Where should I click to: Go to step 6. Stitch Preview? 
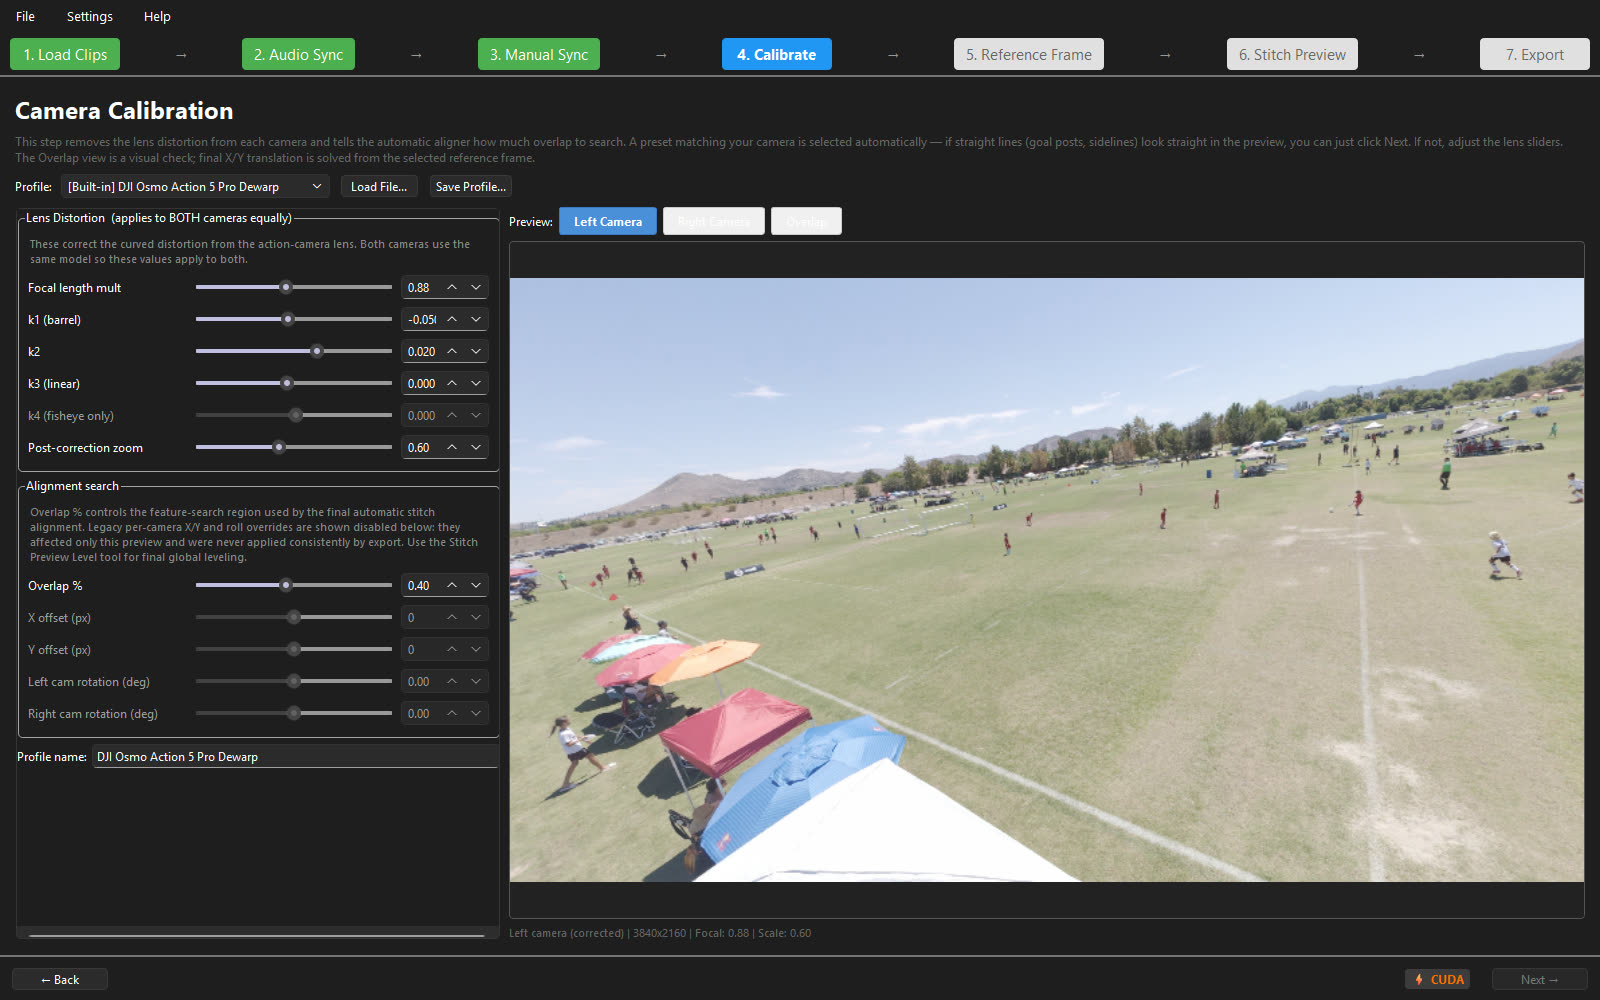point(1292,55)
